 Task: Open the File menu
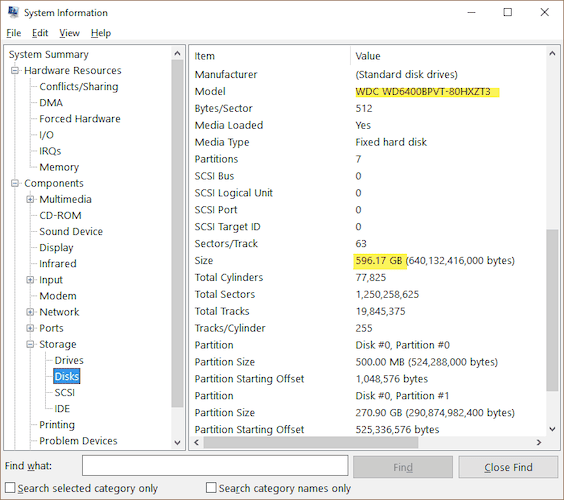click(x=14, y=33)
